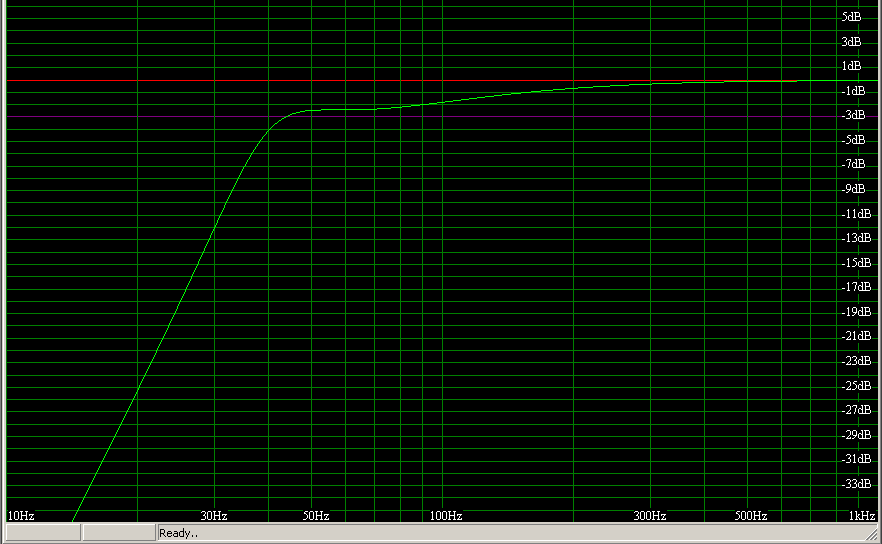Click the -25dB axis label

(856, 385)
